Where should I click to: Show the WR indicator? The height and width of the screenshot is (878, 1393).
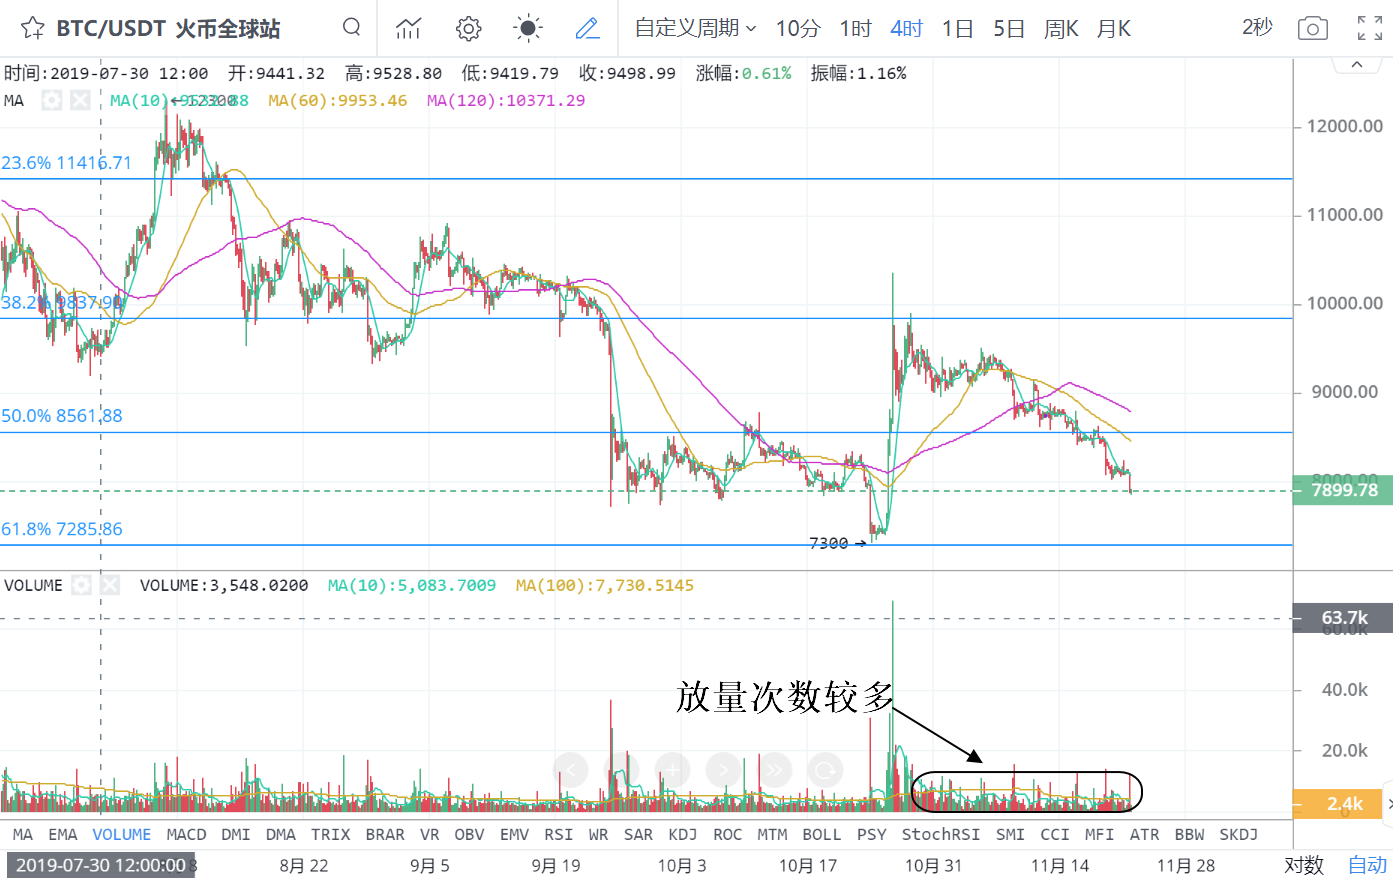click(599, 834)
